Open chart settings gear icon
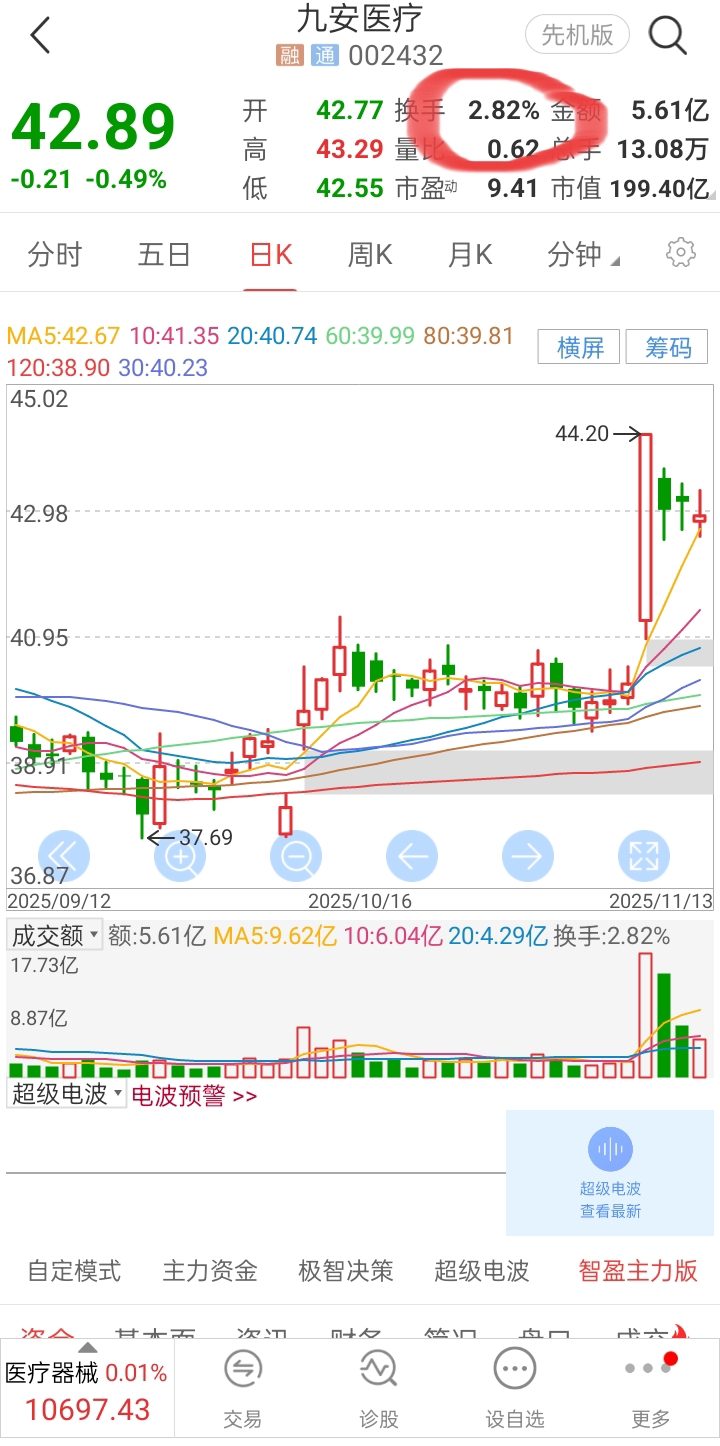The image size is (720, 1446). tap(681, 253)
